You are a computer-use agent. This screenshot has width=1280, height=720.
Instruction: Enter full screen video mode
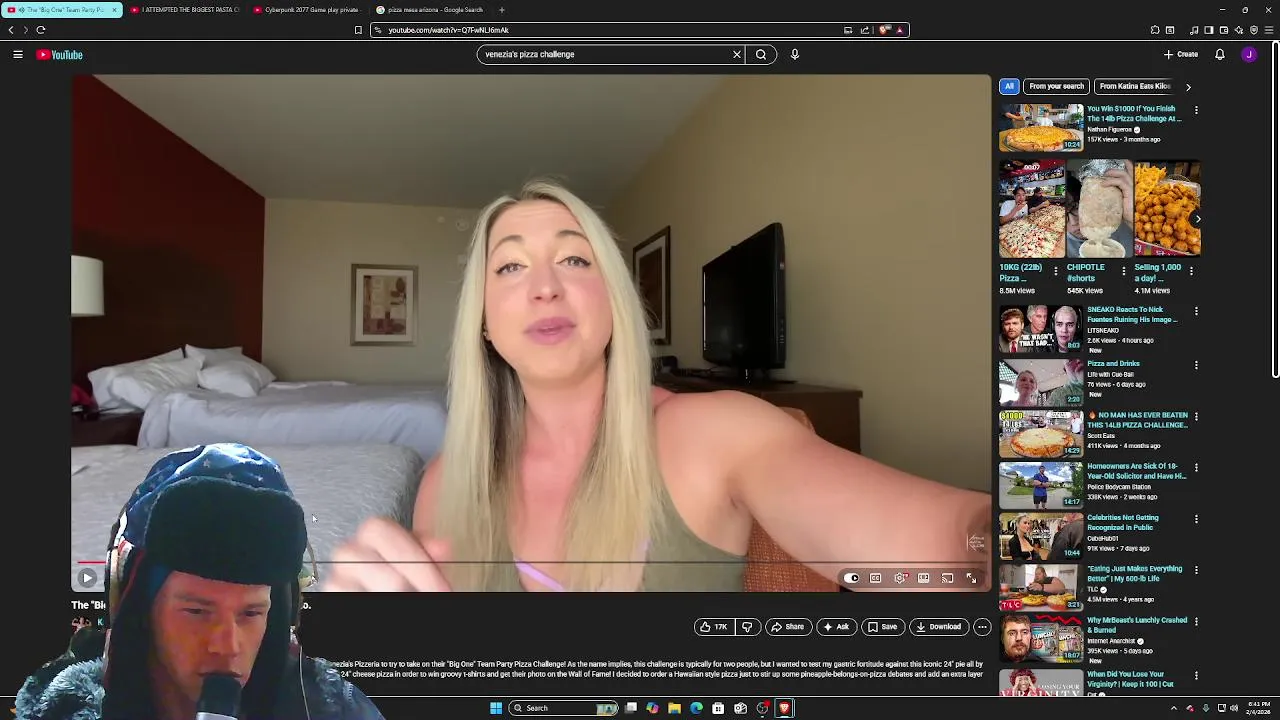coord(971,578)
